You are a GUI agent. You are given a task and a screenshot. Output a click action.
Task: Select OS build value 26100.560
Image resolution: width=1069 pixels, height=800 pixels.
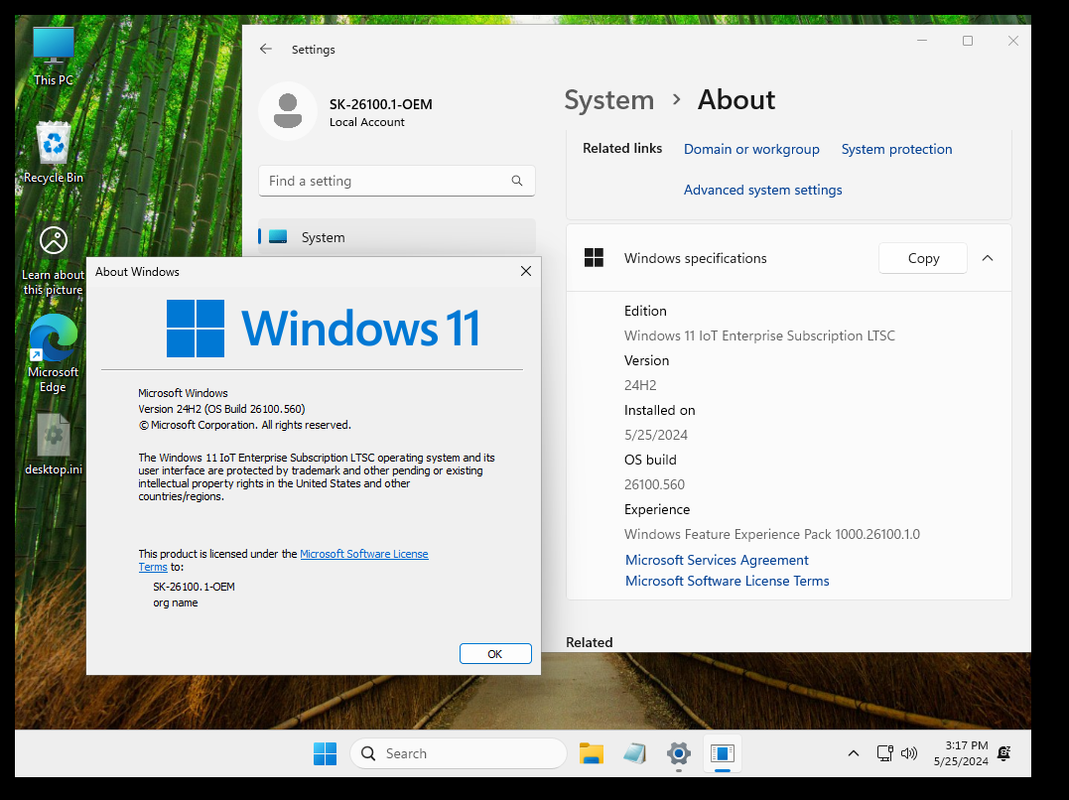654,484
